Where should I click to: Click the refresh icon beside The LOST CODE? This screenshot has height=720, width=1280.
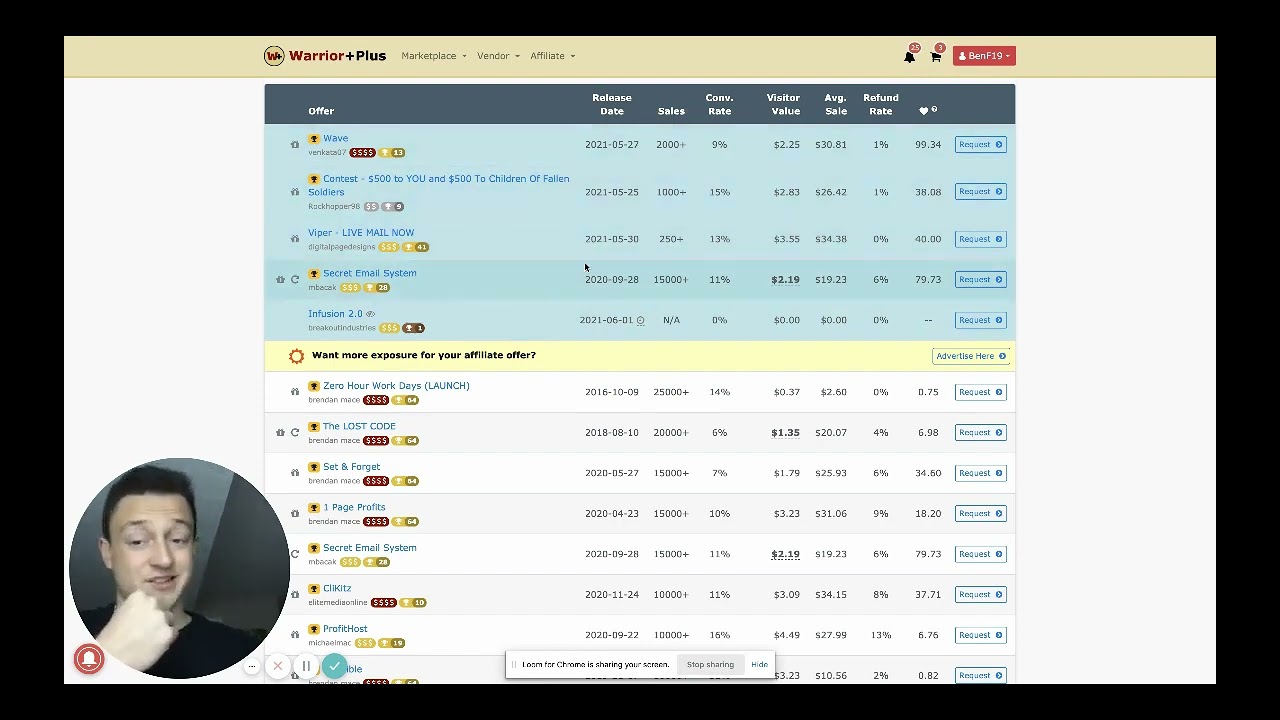coord(295,433)
